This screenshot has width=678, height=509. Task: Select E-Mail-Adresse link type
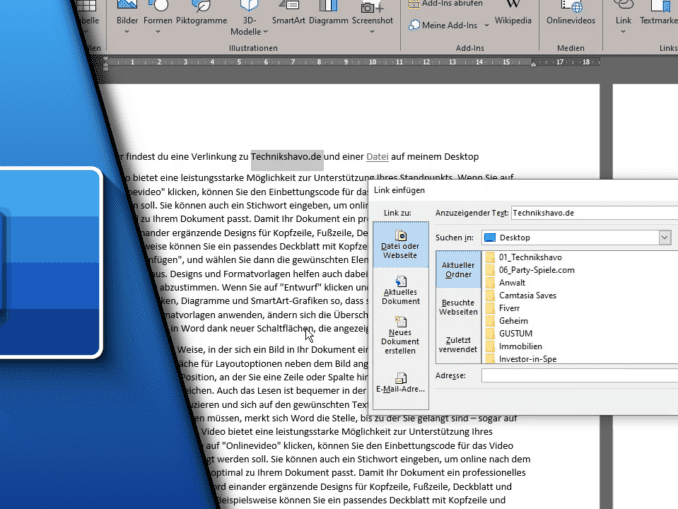400,383
